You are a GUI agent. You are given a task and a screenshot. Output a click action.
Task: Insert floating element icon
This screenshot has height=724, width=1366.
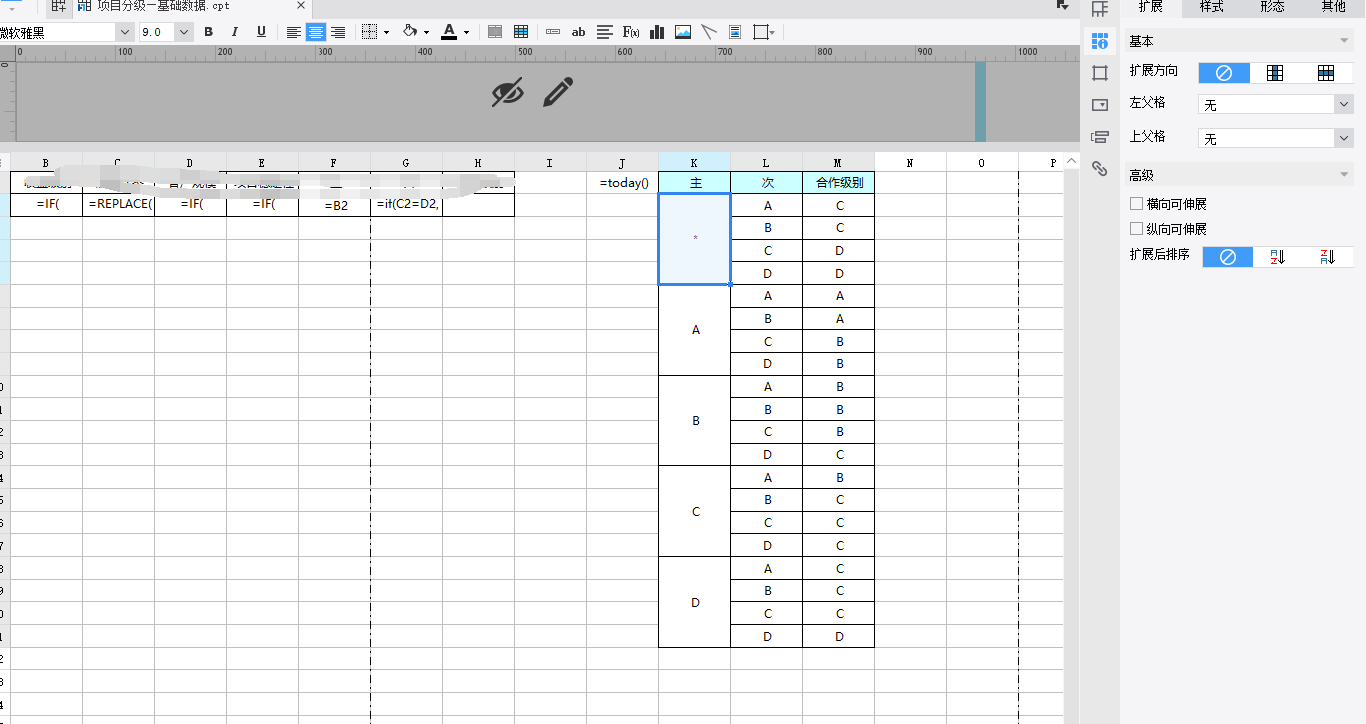[x=760, y=32]
